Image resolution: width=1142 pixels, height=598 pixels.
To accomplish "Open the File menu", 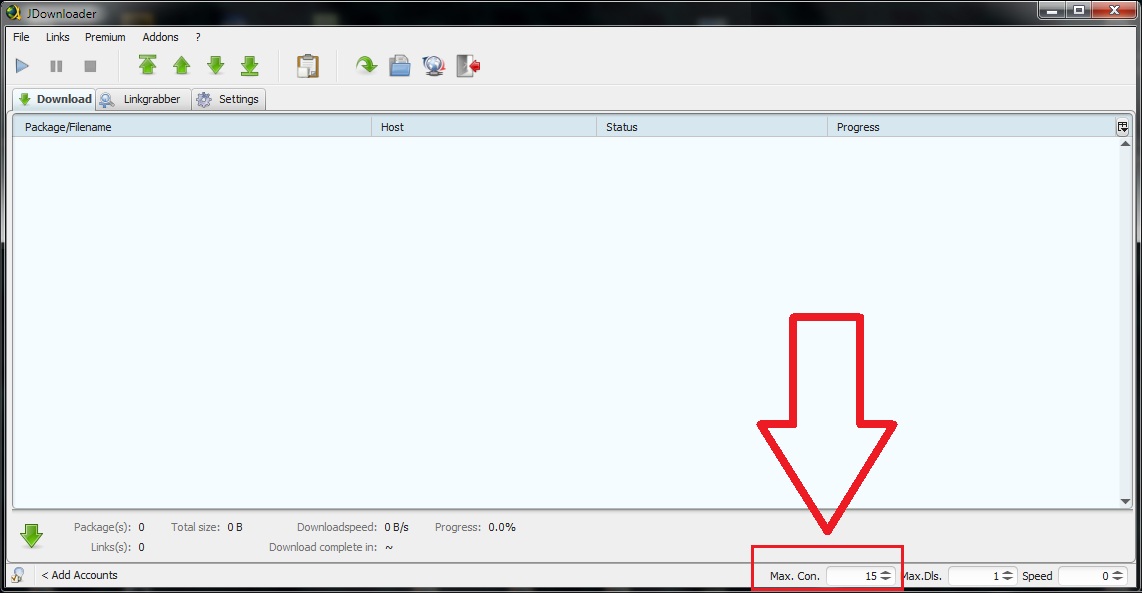I will tap(21, 37).
